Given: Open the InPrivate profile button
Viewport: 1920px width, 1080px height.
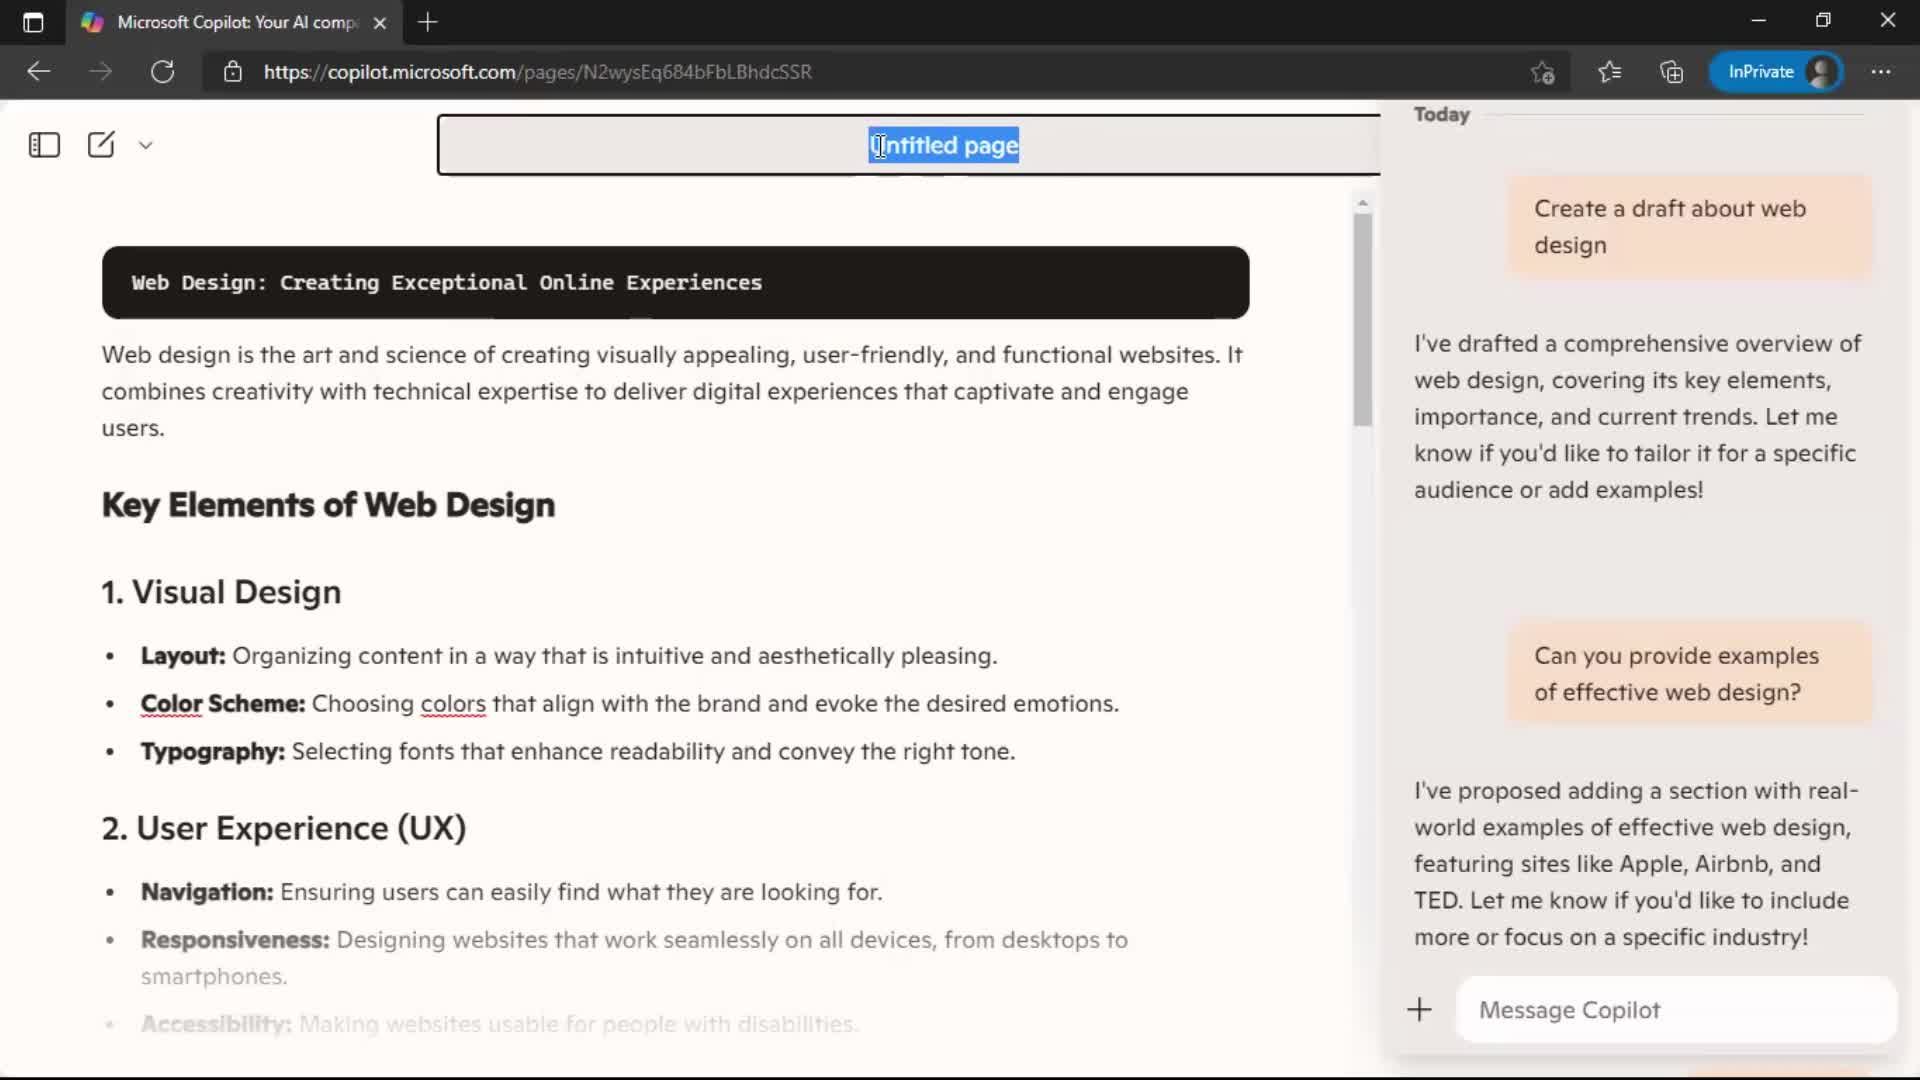Looking at the screenshot, I should point(1776,72).
